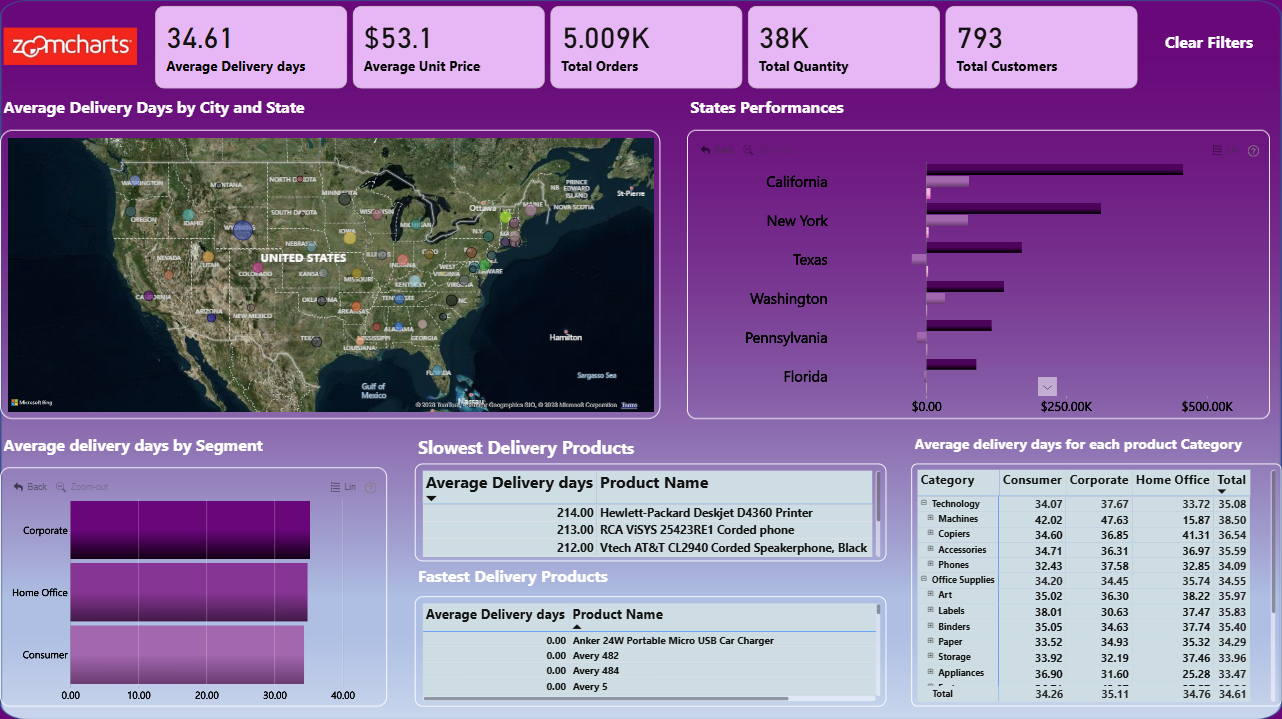Select the dark purple Corporate bar
The width and height of the screenshot is (1282, 719).
coord(190,530)
